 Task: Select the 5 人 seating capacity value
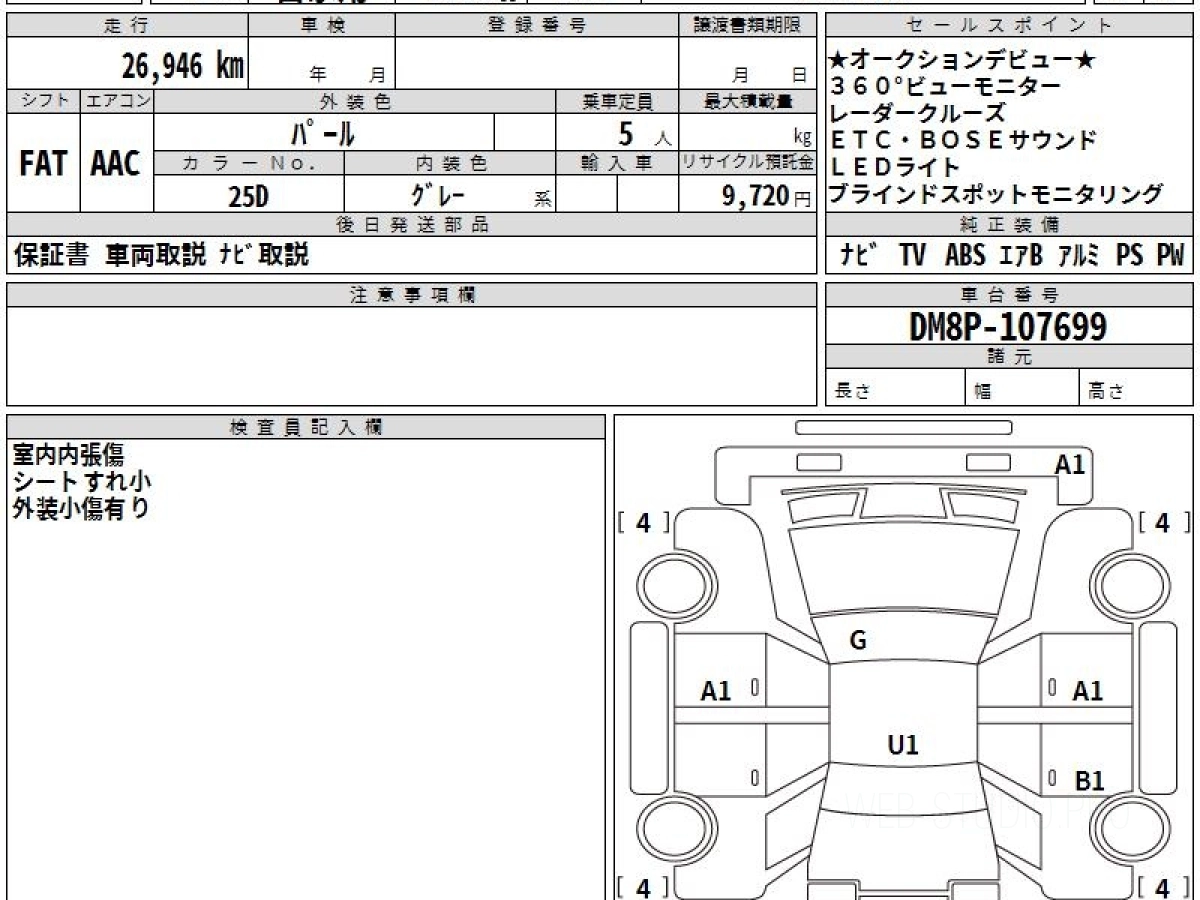[x=644, y=132]
